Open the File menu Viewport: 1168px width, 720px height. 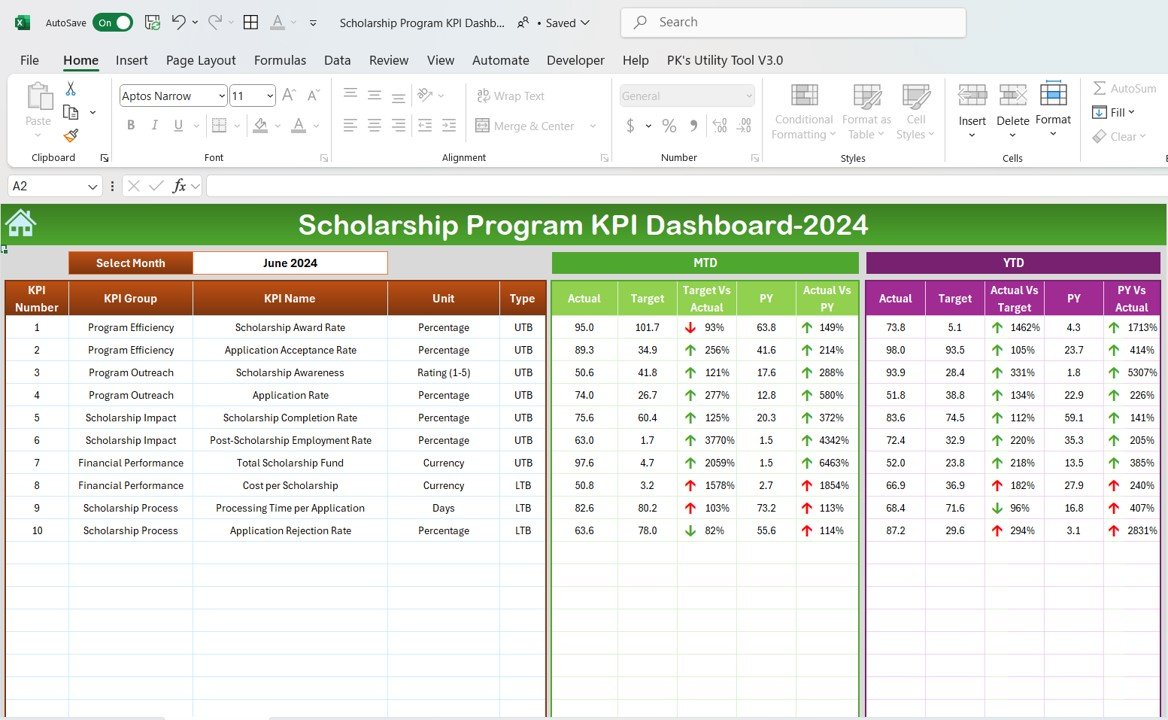point(30,60)
